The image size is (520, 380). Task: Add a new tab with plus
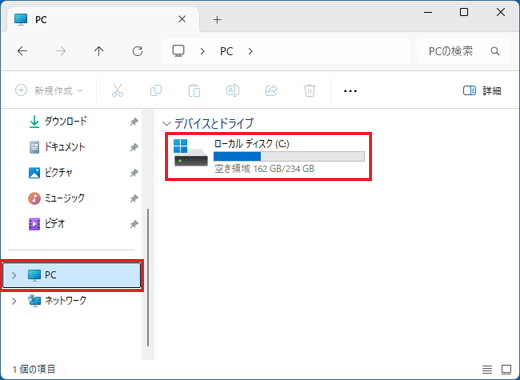point(217,20)
